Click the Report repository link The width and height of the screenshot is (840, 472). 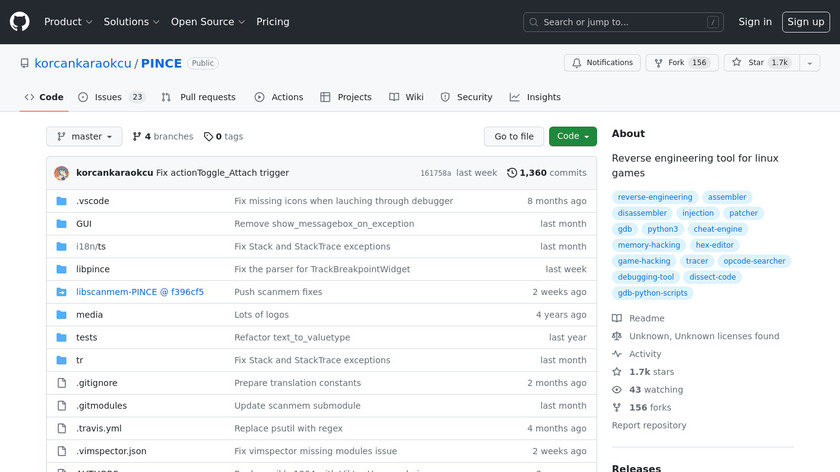coord(649,425)
